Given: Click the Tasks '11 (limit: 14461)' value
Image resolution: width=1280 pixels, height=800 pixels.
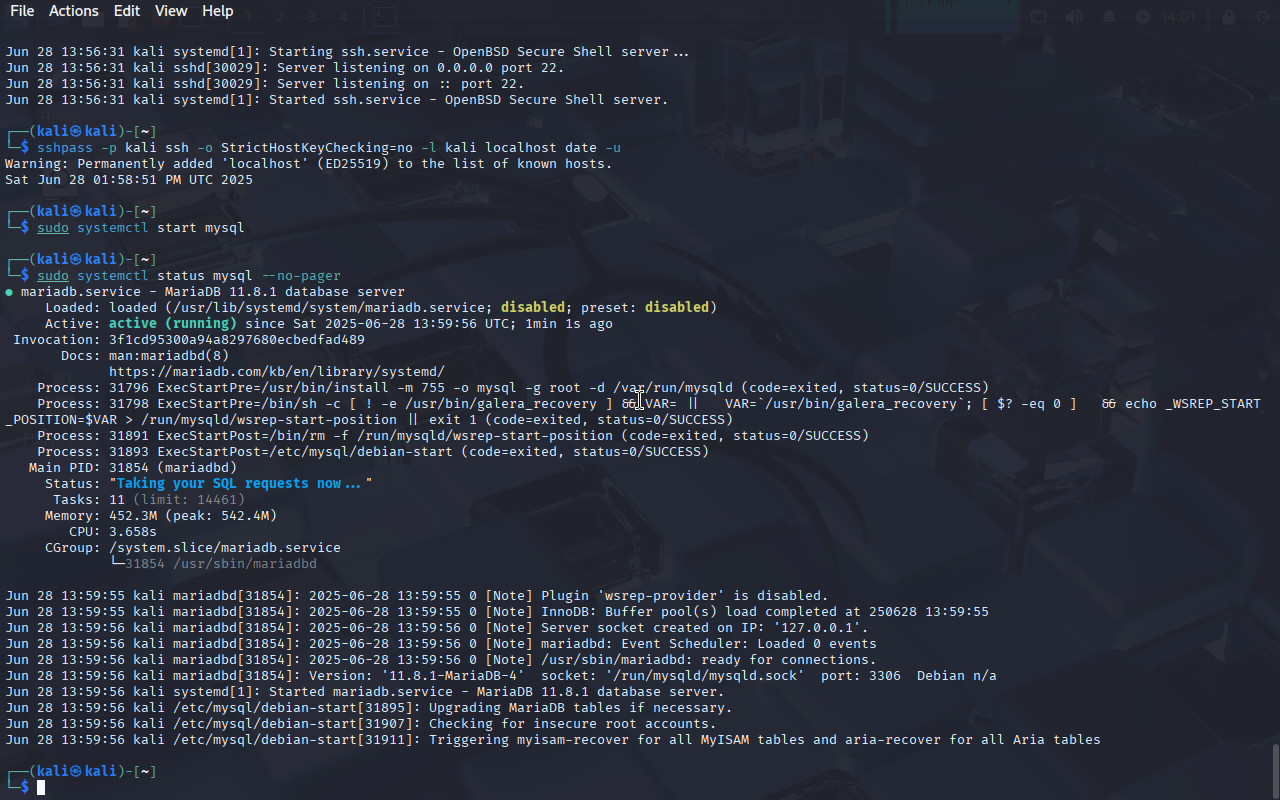Looking at the screenshot, I should 177,499.
